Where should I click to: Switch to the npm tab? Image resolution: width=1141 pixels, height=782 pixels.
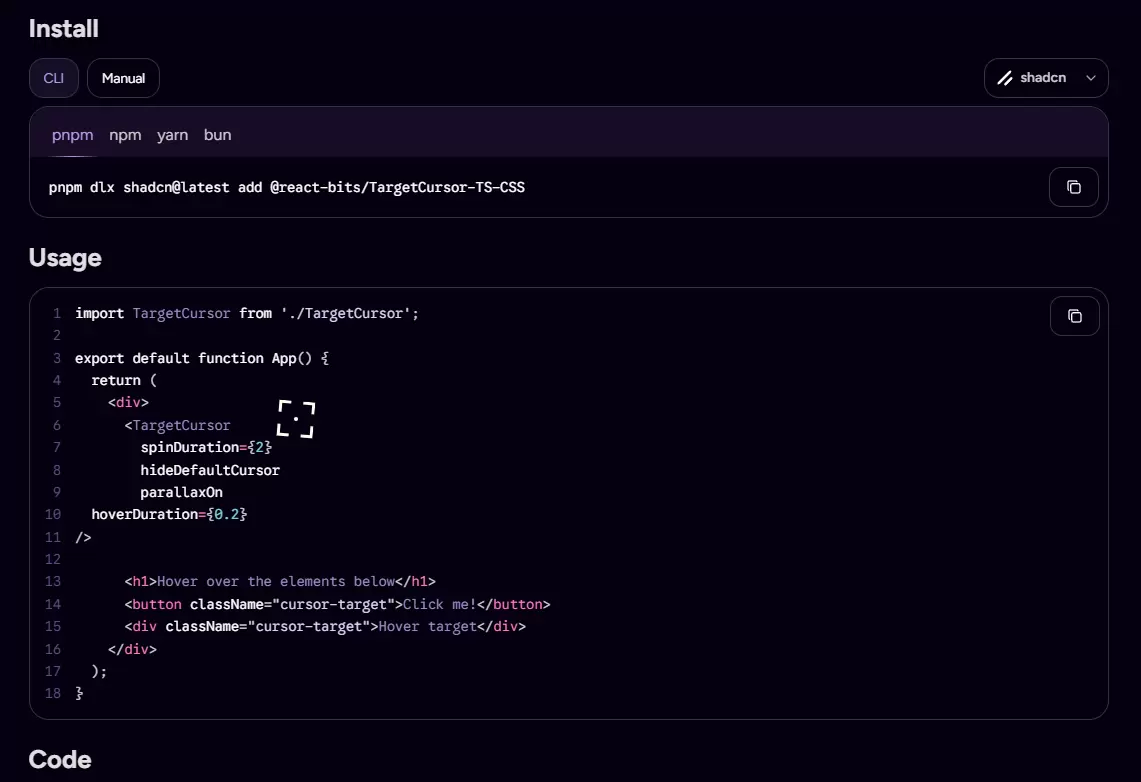pyautogui.click(x=125, y=135)
